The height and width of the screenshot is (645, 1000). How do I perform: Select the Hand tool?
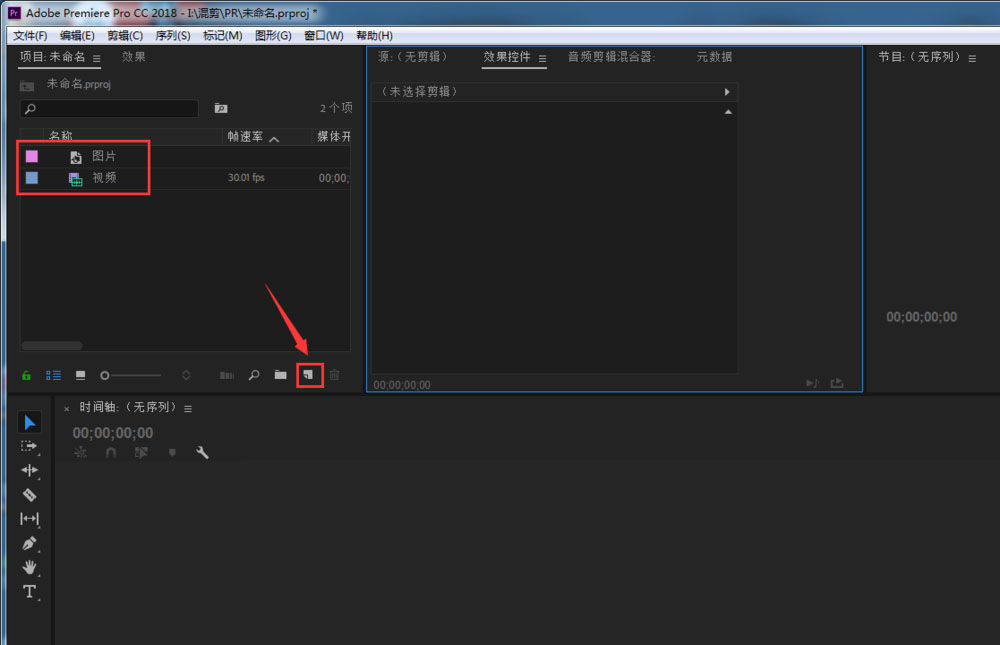29,567
